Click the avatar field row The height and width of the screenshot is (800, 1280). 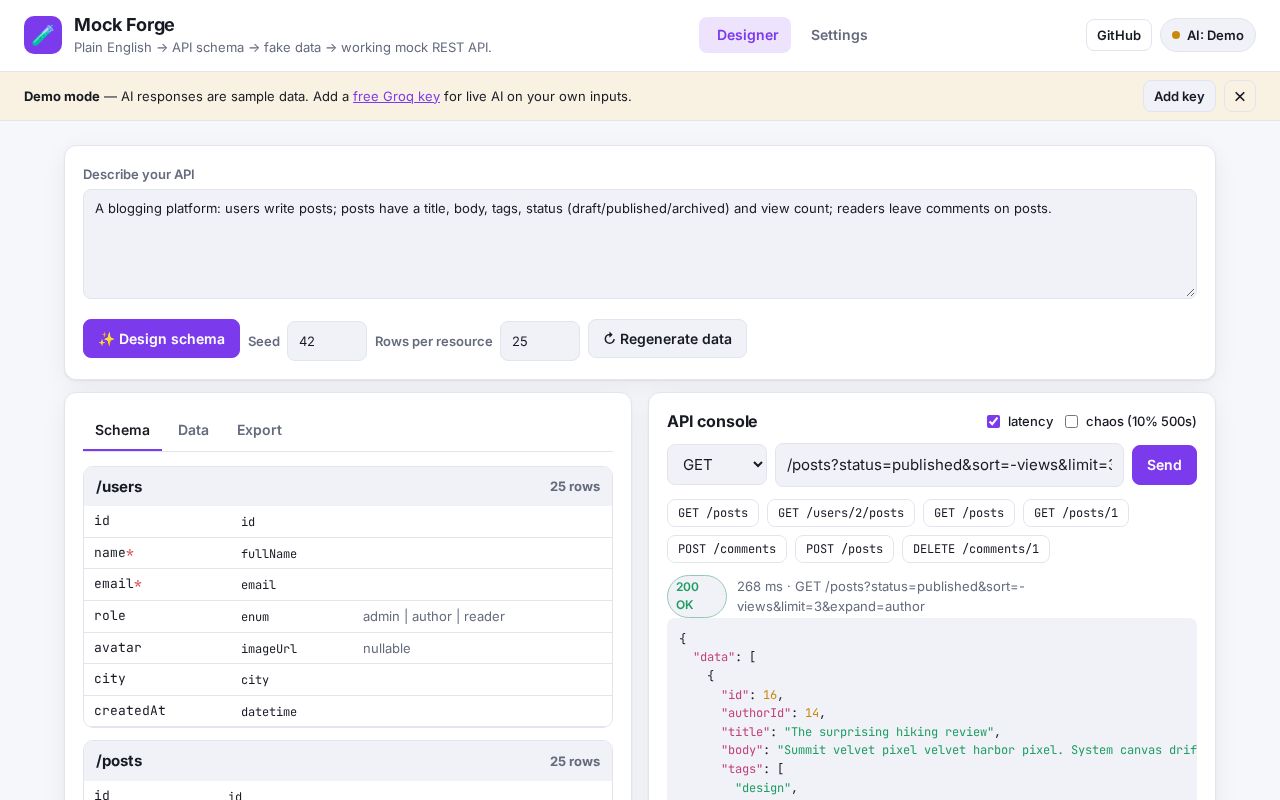[348, 648]
